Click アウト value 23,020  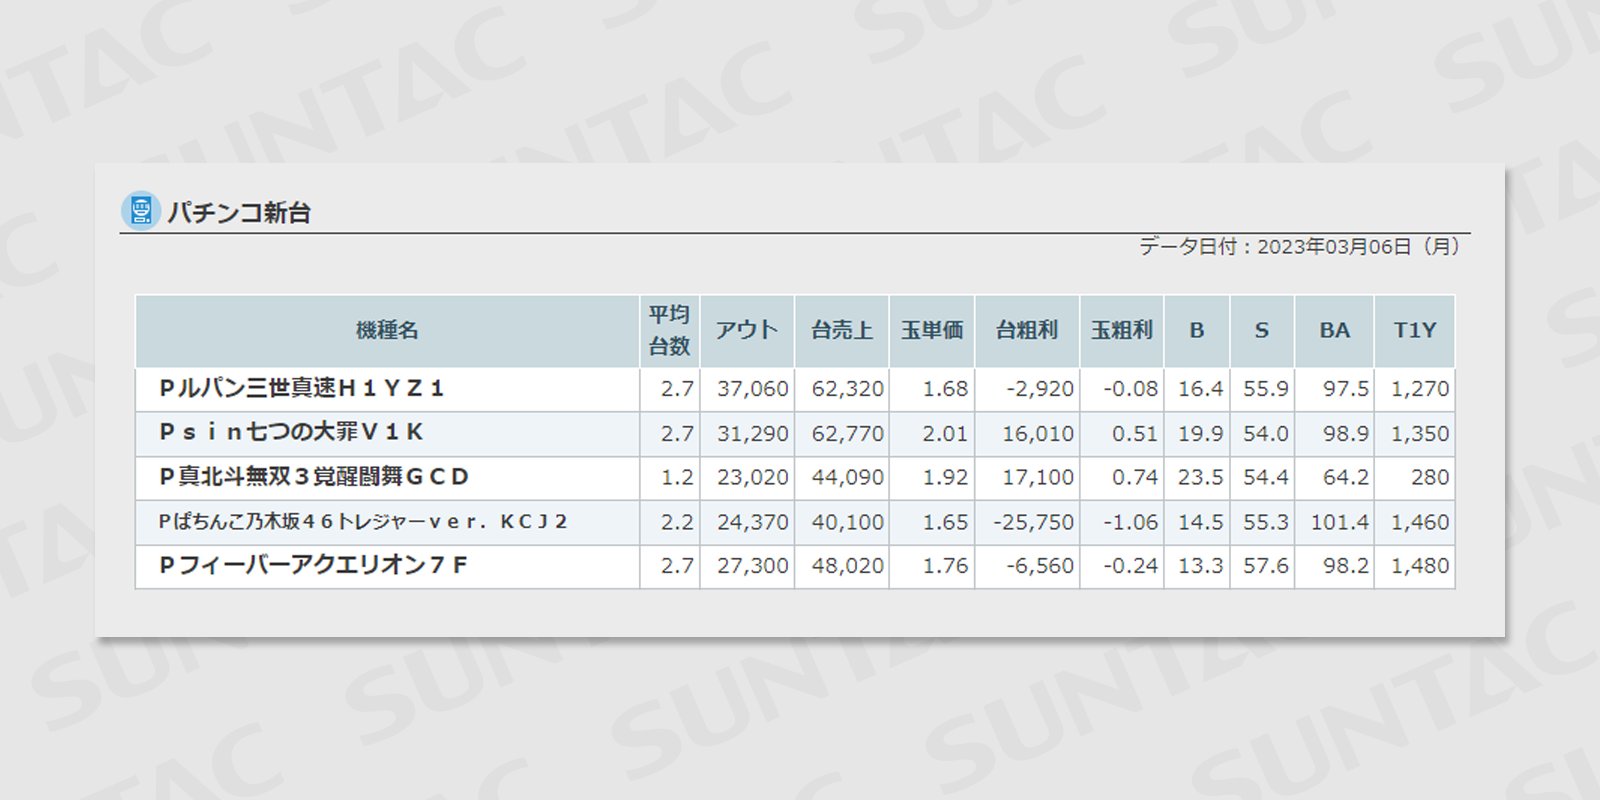click(753, 478)
